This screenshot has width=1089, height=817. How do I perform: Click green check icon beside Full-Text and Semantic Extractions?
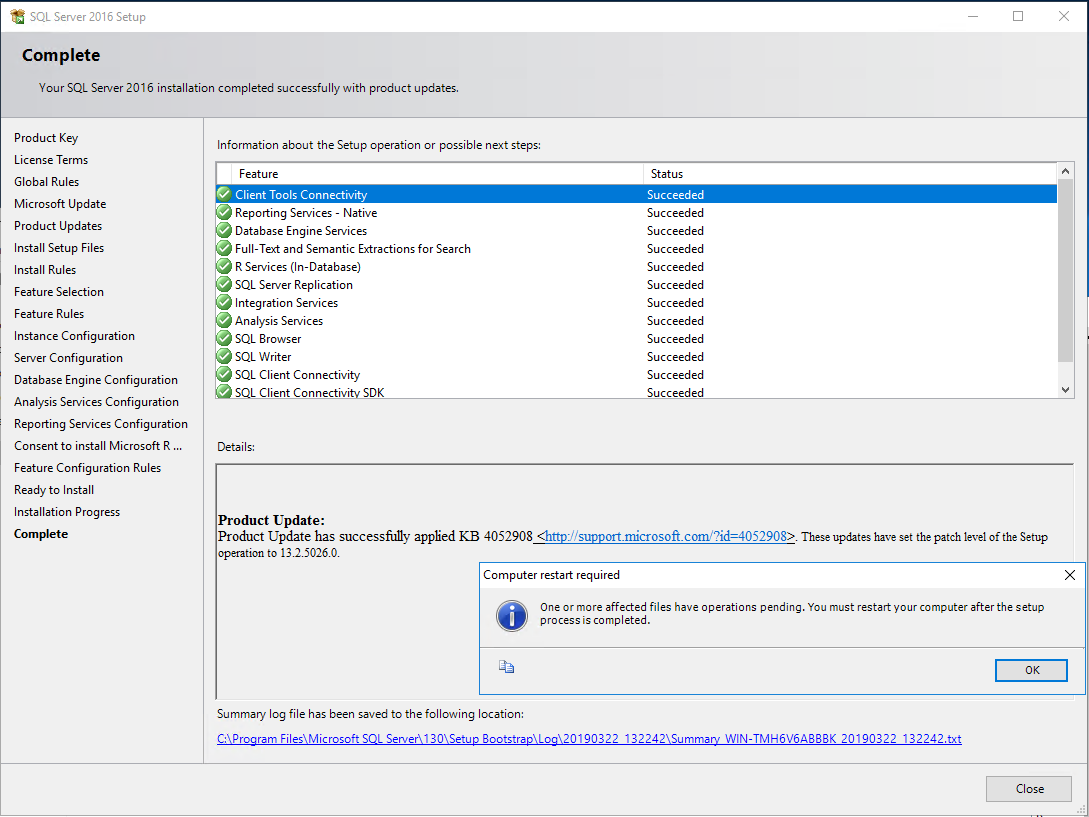(224, 248)
